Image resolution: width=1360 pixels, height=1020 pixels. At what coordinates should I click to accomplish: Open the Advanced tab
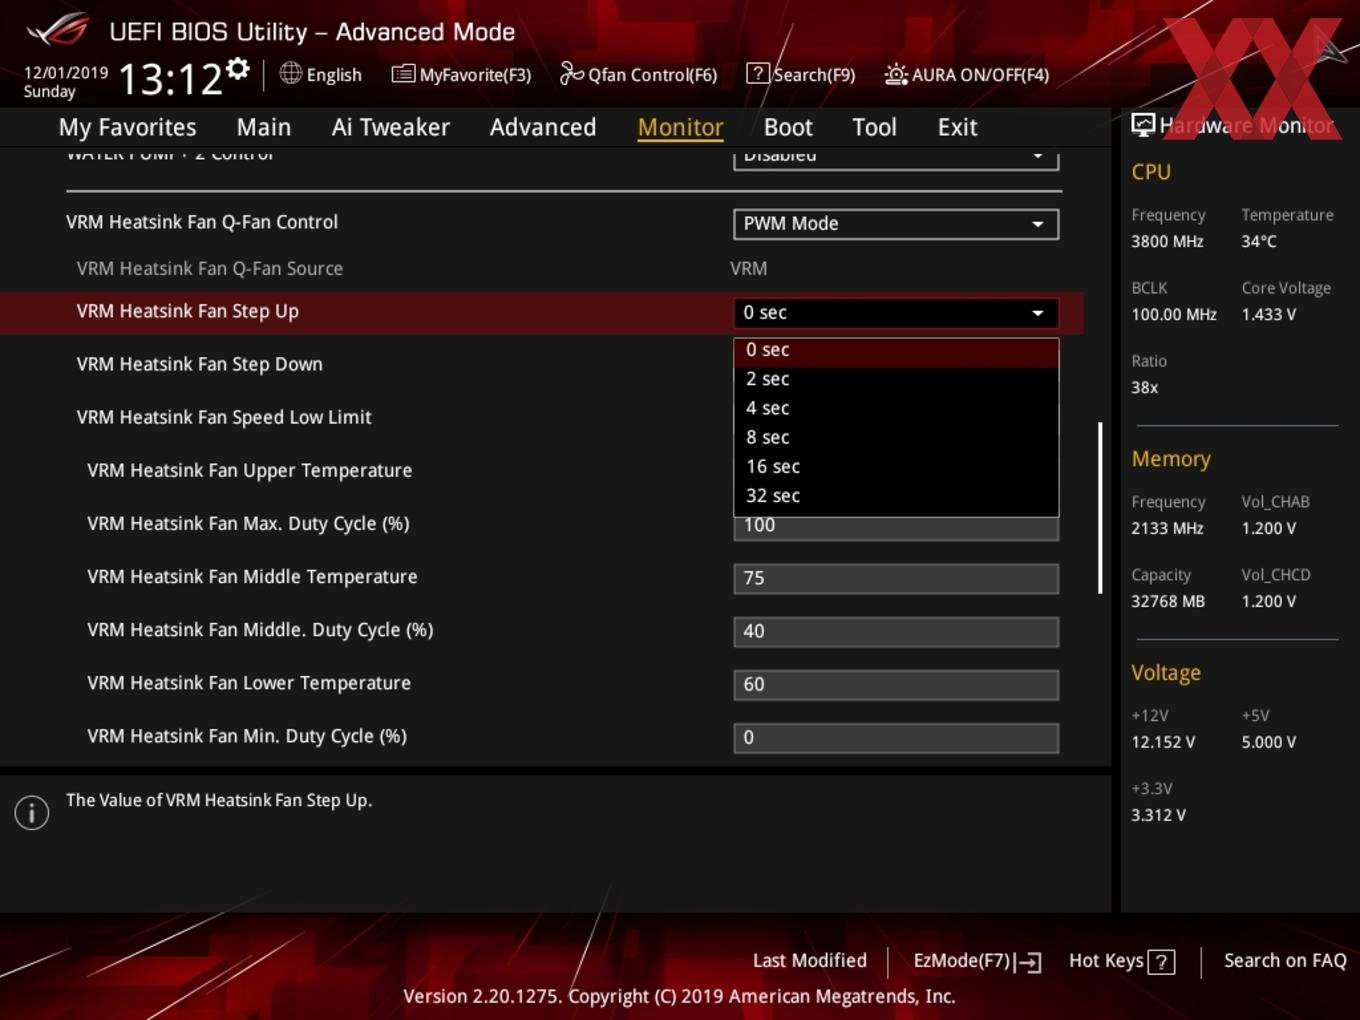coord(543,127)
